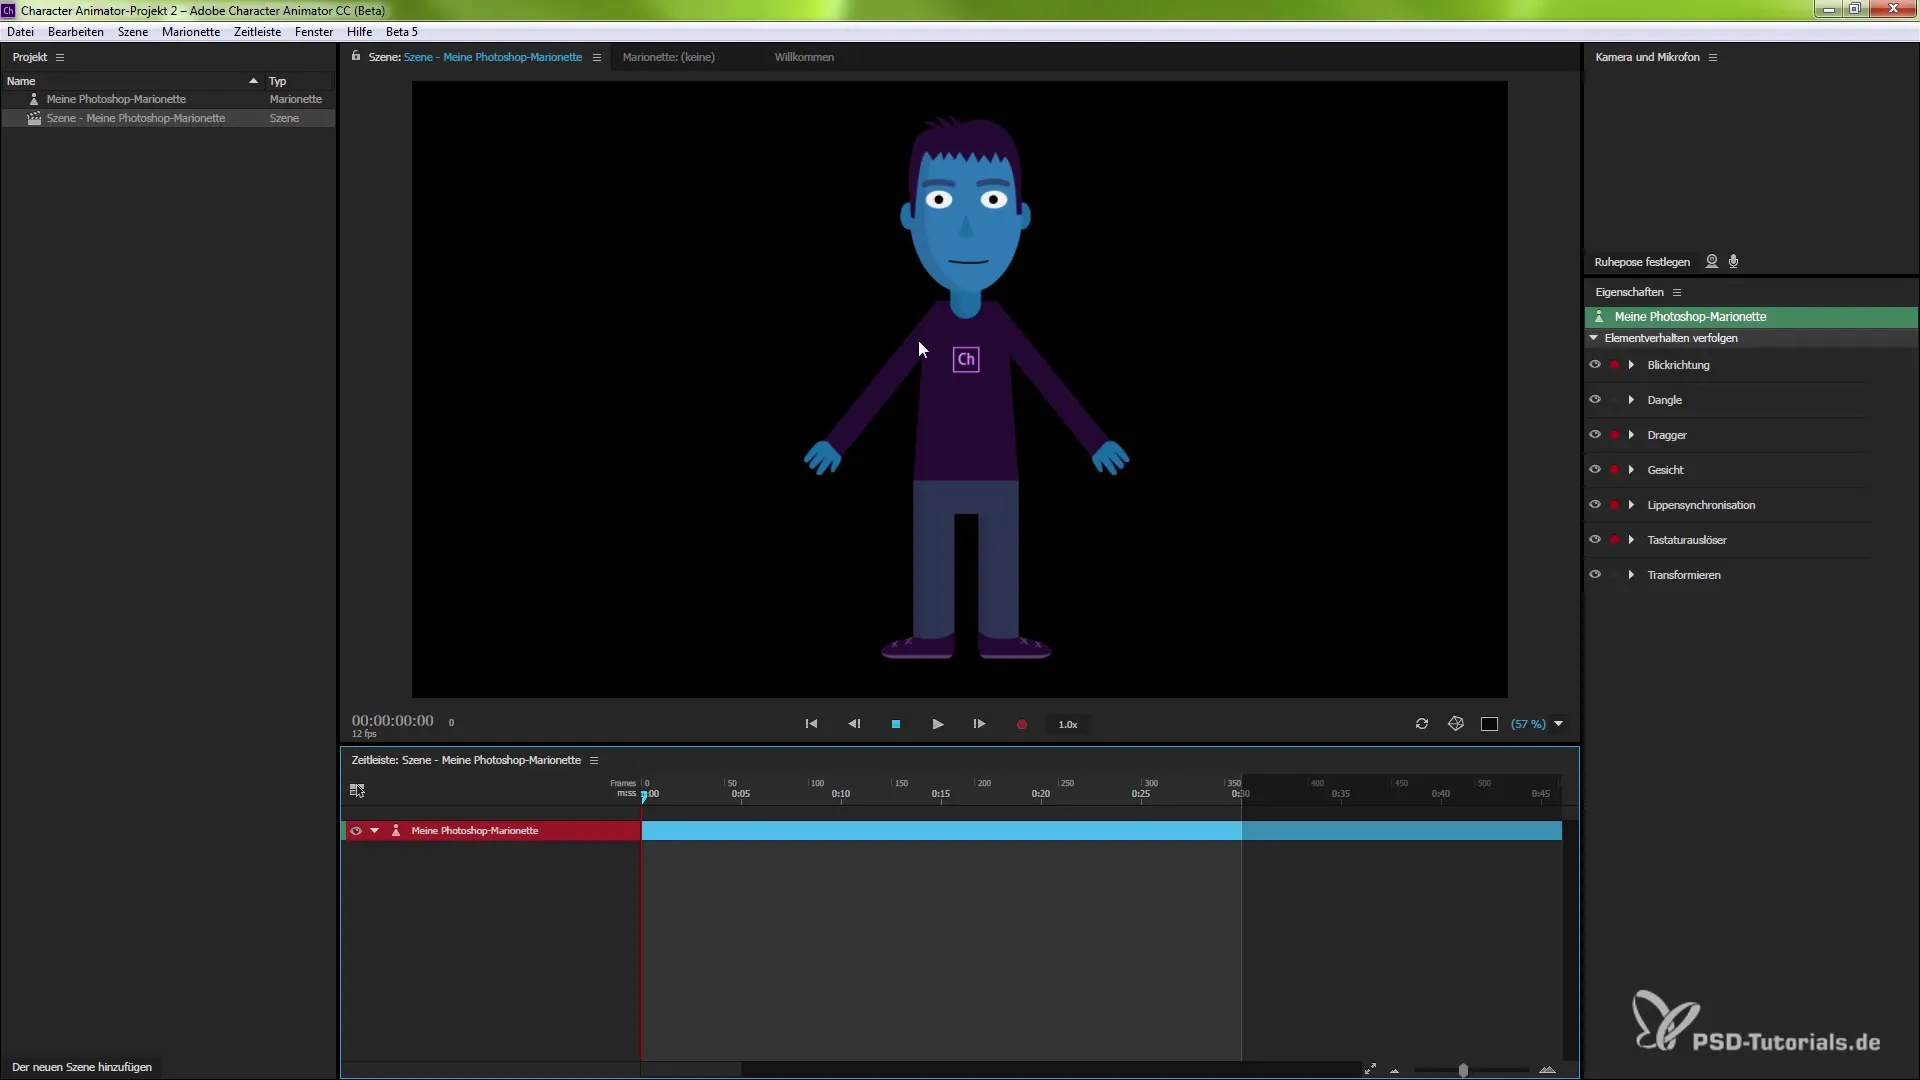Open Eigenschaften panel menu
Screen dimensions: 1920x1080
click(x=1677, y=292)
